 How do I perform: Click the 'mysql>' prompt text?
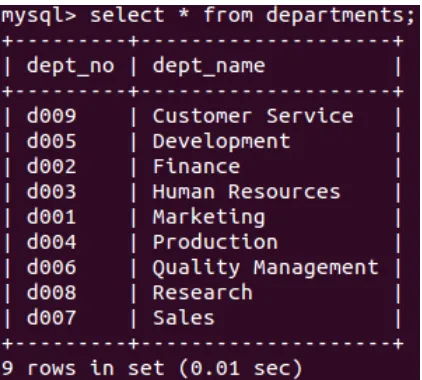[39, 17]
